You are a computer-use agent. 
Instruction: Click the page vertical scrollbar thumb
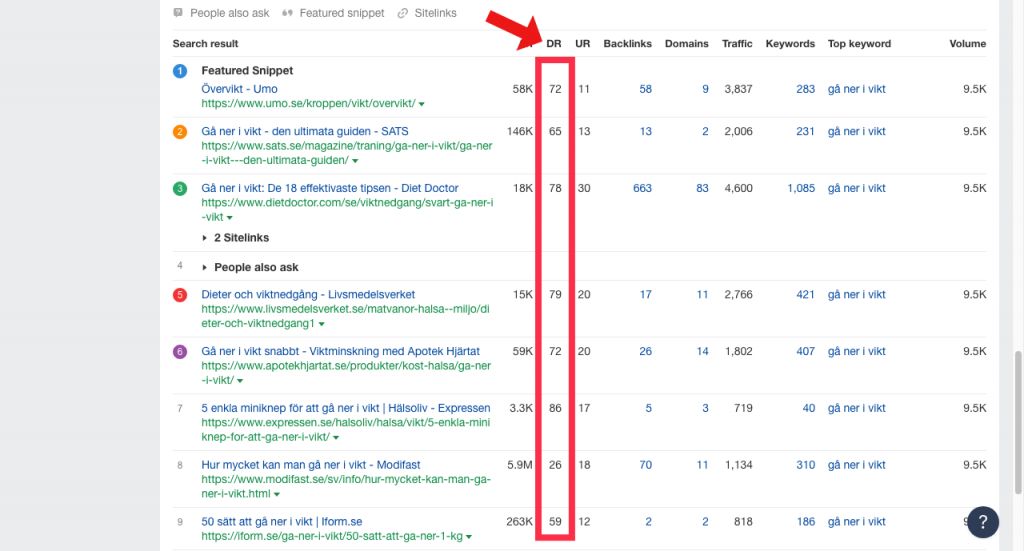tap(1018, 422)
